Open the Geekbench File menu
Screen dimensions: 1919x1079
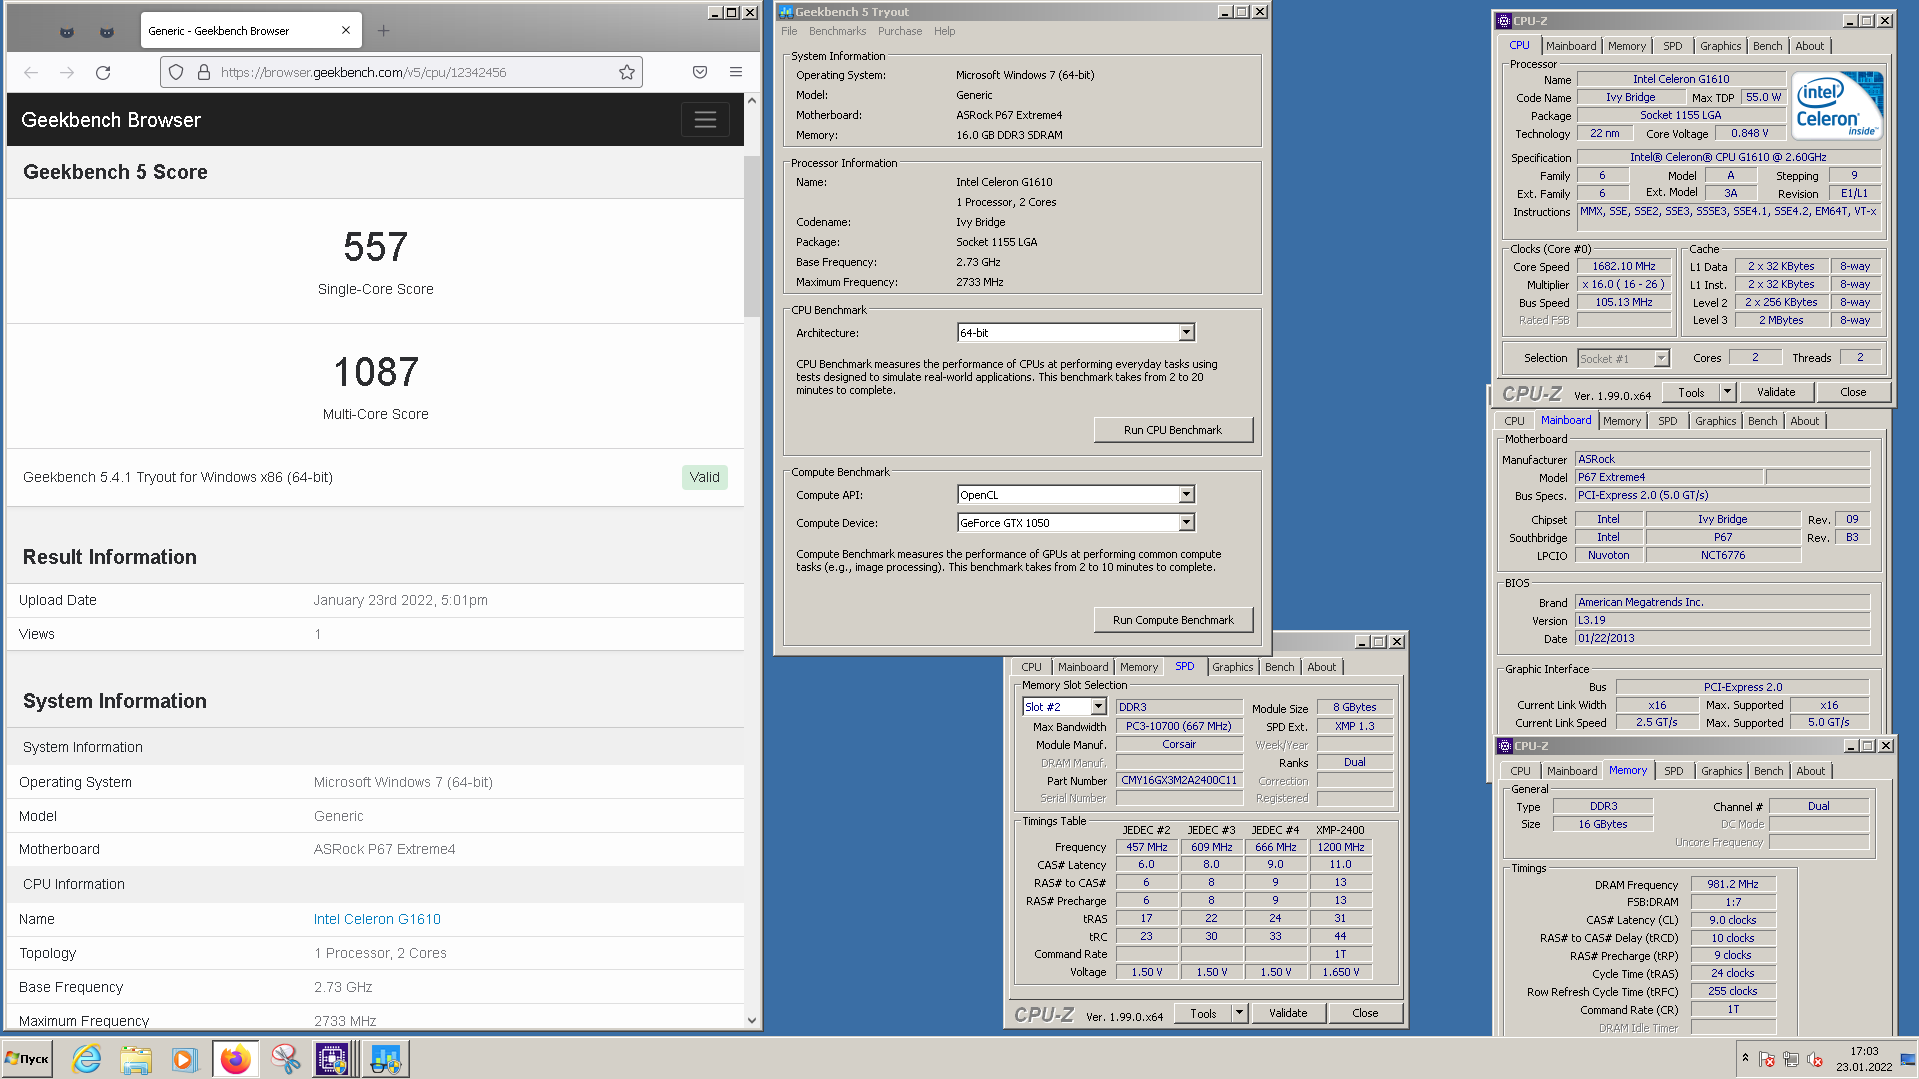pyautogui.click(x=789, y=31)
